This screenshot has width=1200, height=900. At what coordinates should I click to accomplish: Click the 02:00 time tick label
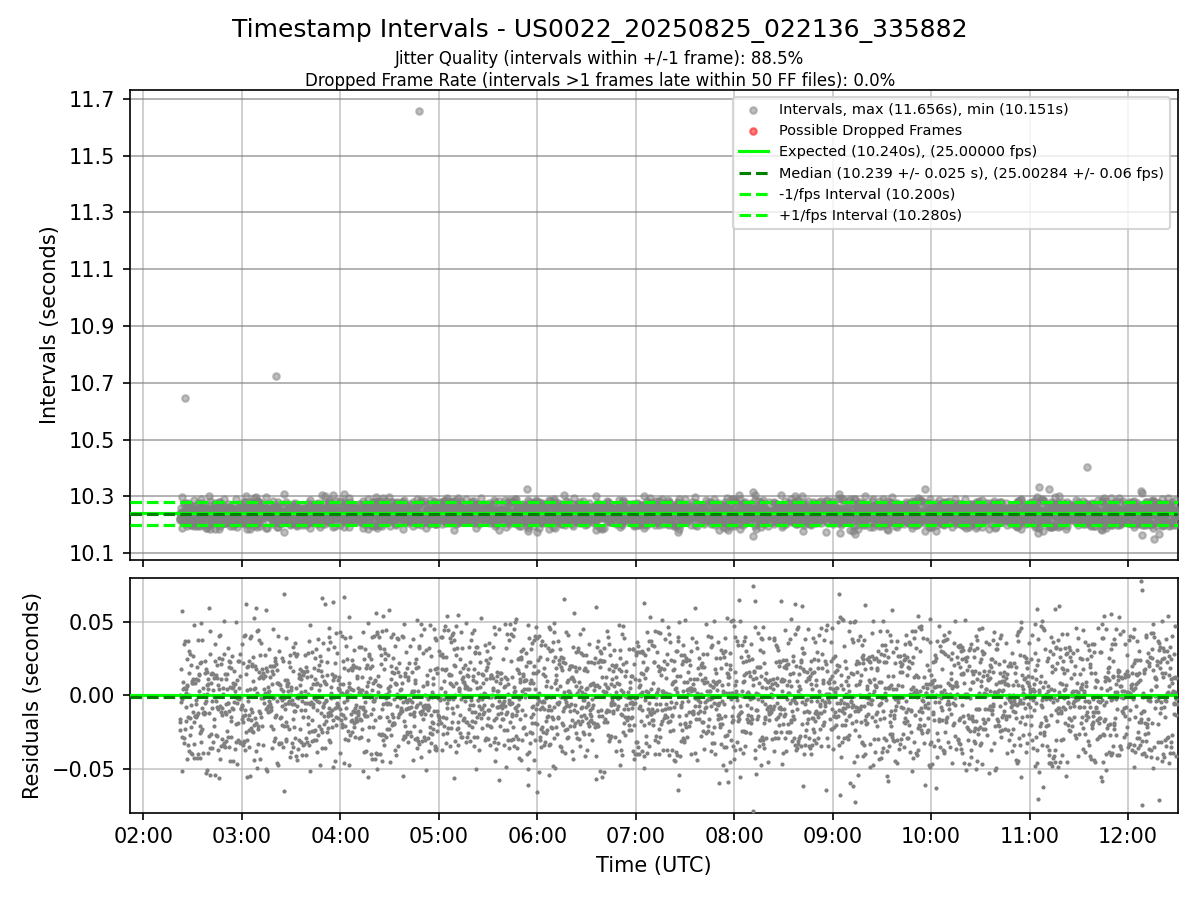pos(143,835)
